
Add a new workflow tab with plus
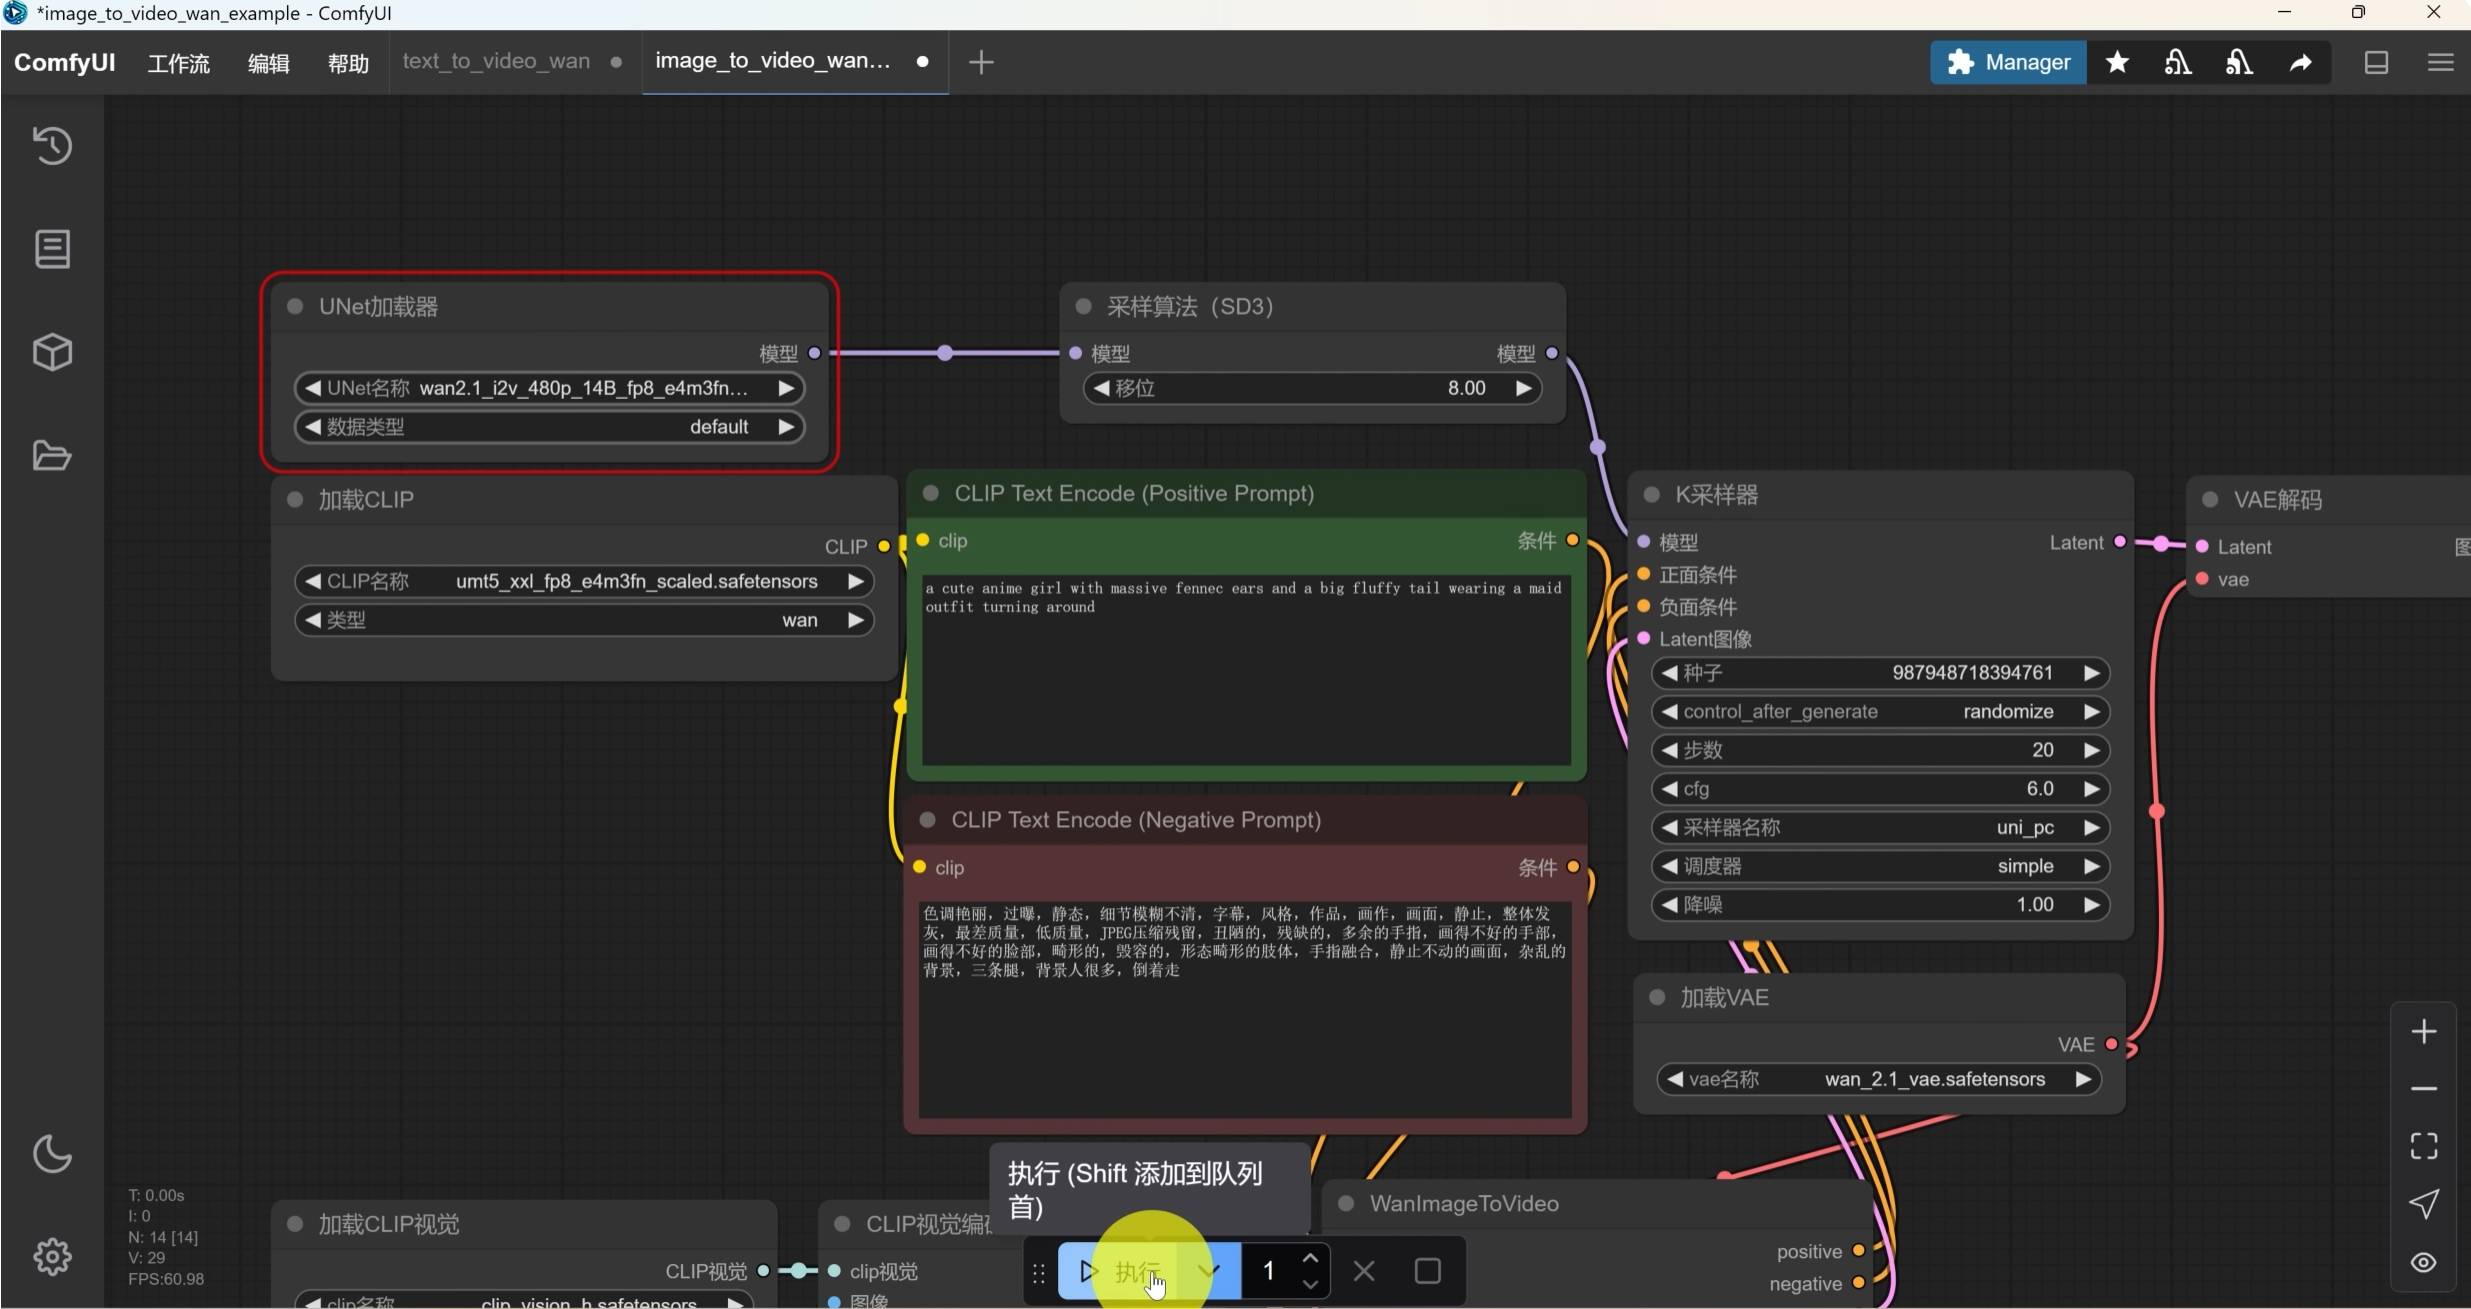tap(981, 62)
